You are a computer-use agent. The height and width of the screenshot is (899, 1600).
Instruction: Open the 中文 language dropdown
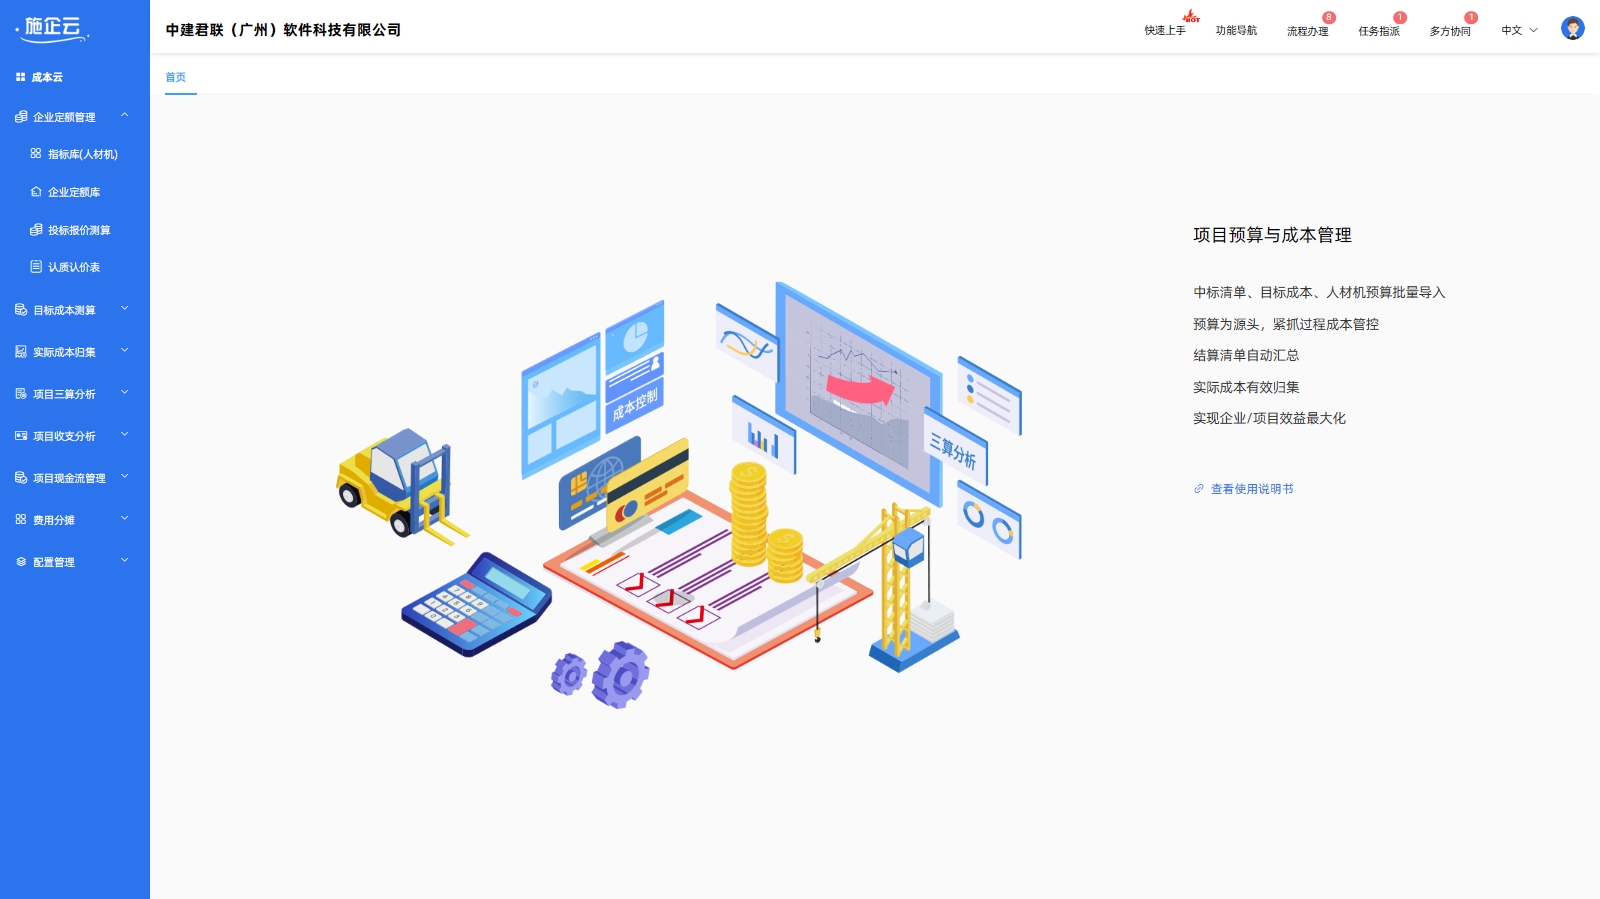[x=1519, y=31]
